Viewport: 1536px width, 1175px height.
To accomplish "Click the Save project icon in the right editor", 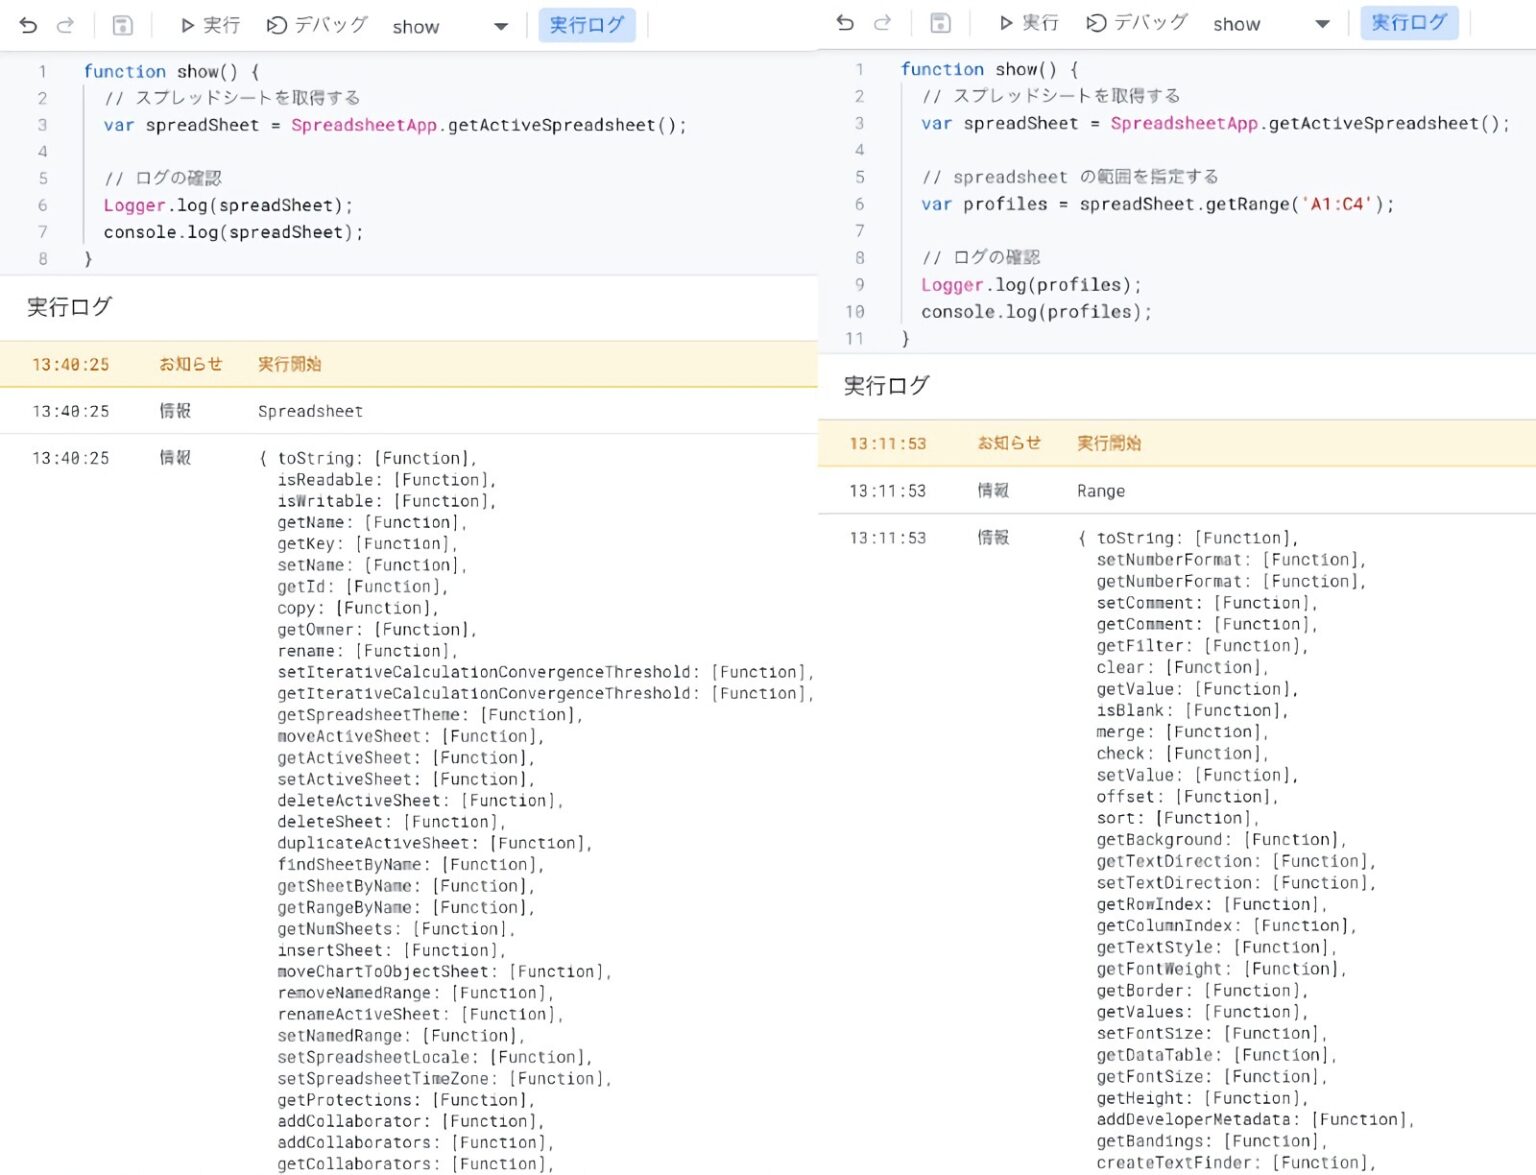I will pos(939,23).
